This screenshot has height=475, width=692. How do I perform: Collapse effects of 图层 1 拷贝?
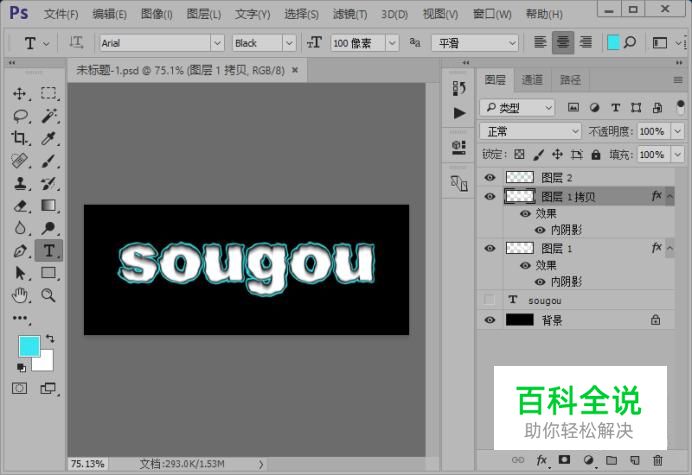(670, 196)
